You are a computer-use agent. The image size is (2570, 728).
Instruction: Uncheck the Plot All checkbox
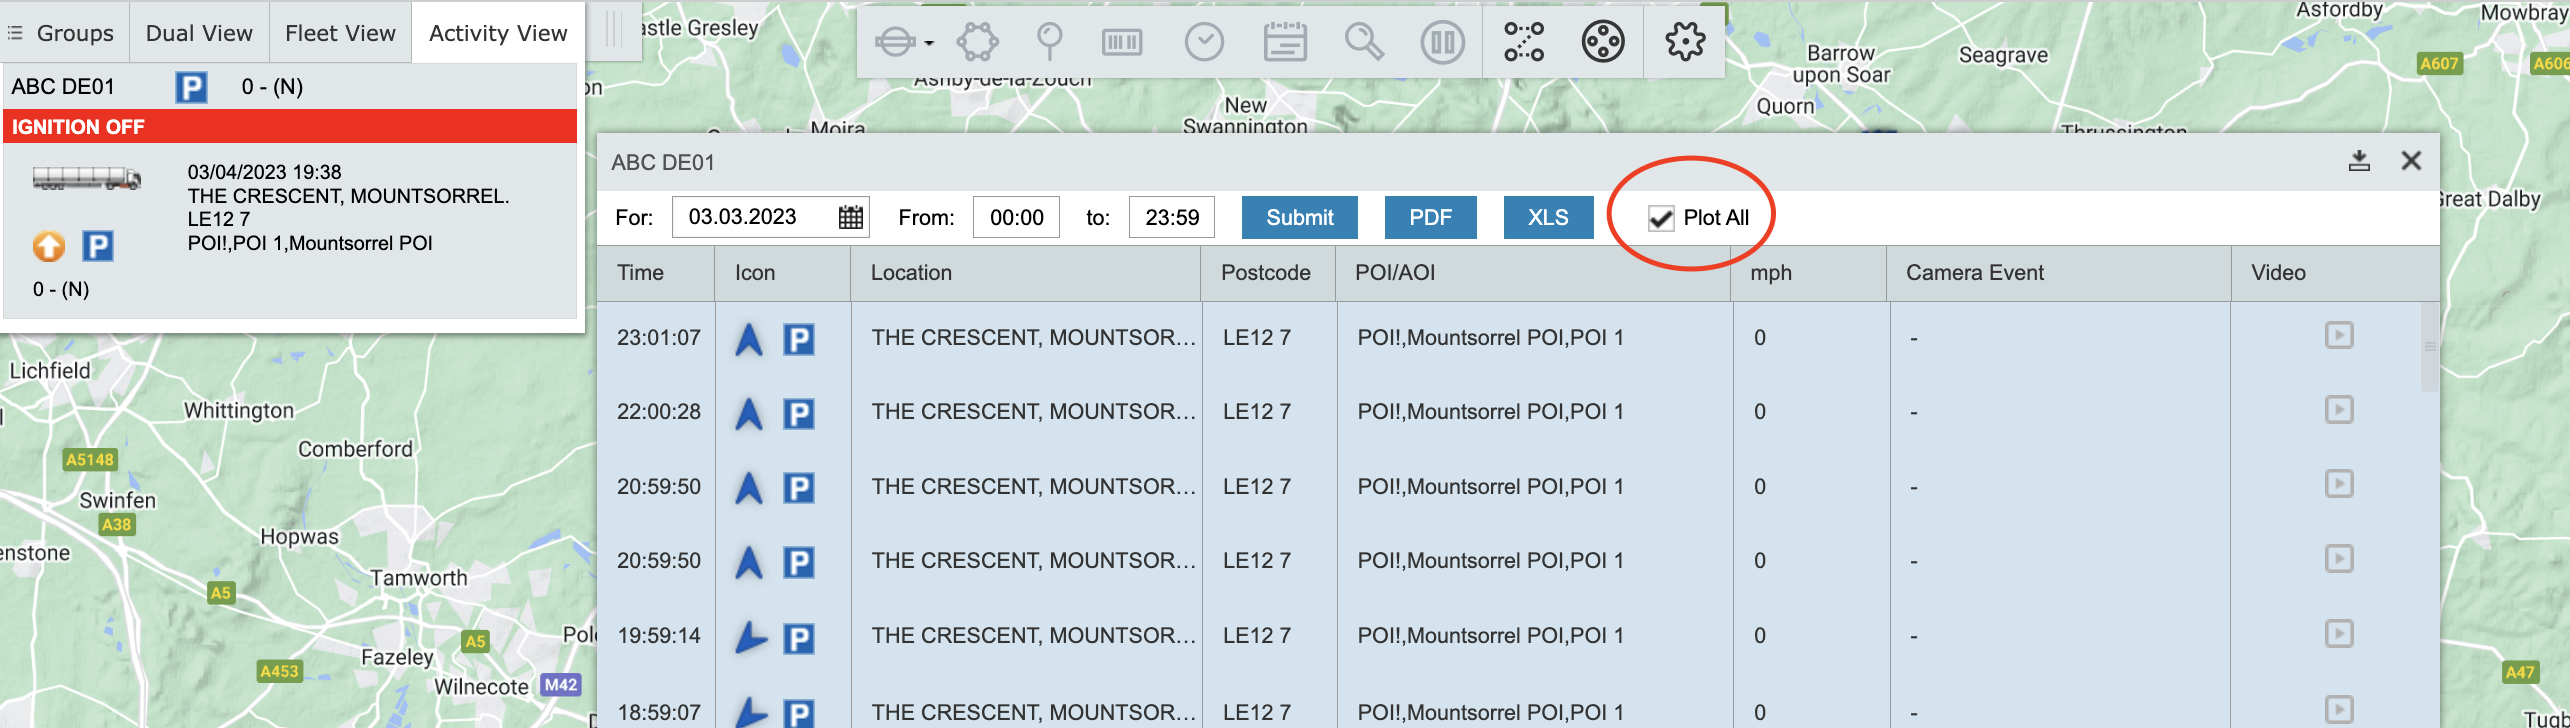click(x=1661, y=218)
